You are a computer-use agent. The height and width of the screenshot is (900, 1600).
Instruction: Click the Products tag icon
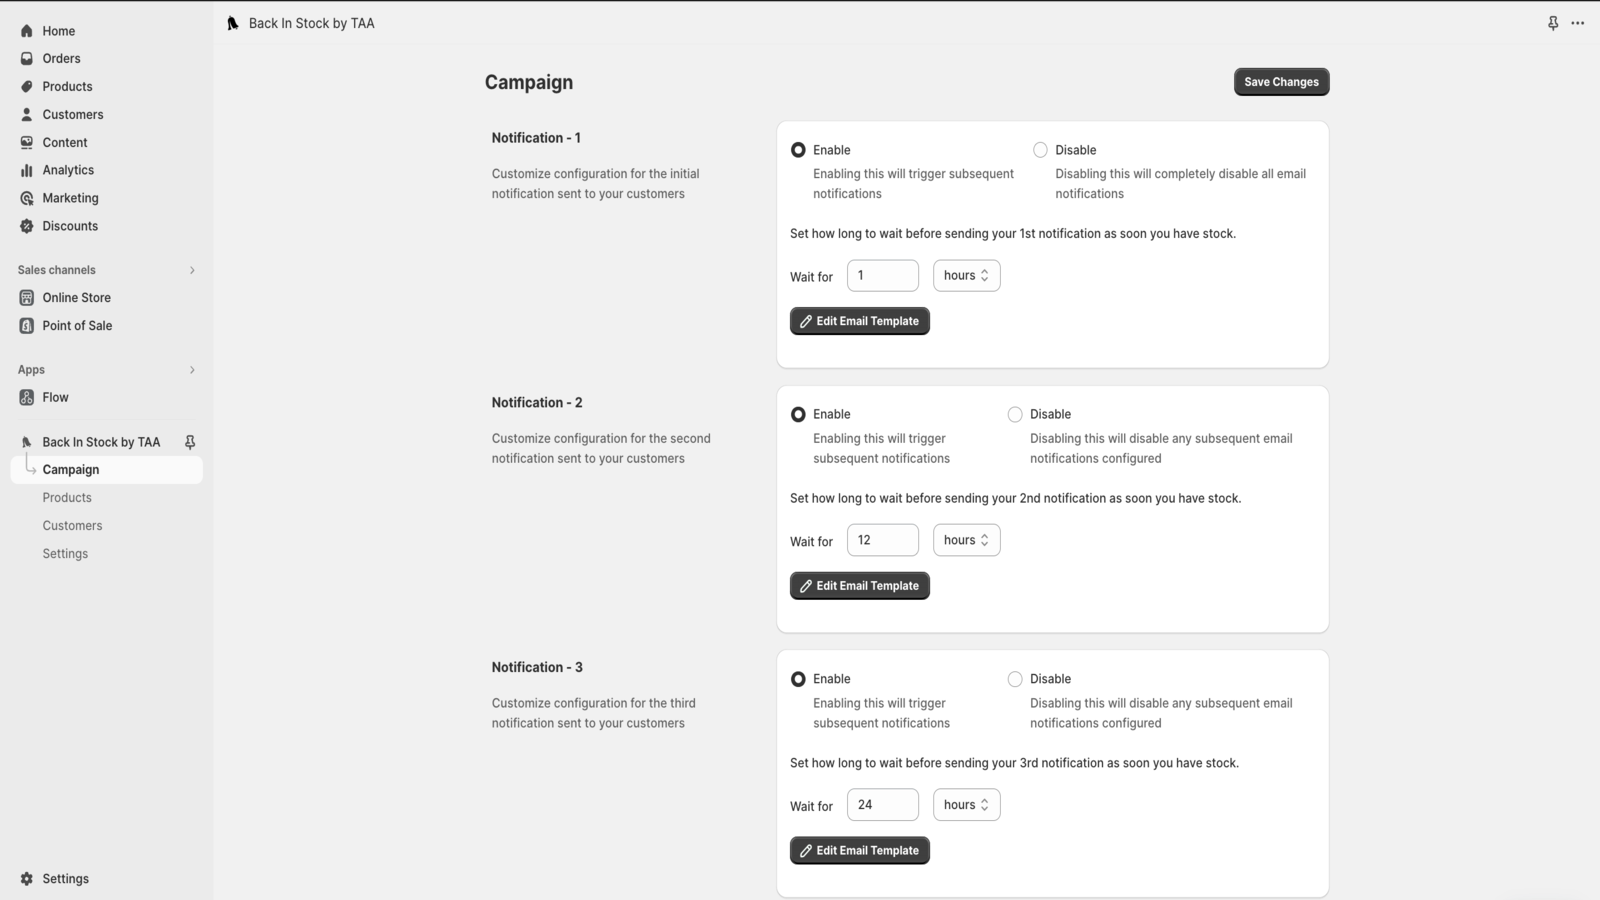(x=27, y=87)
